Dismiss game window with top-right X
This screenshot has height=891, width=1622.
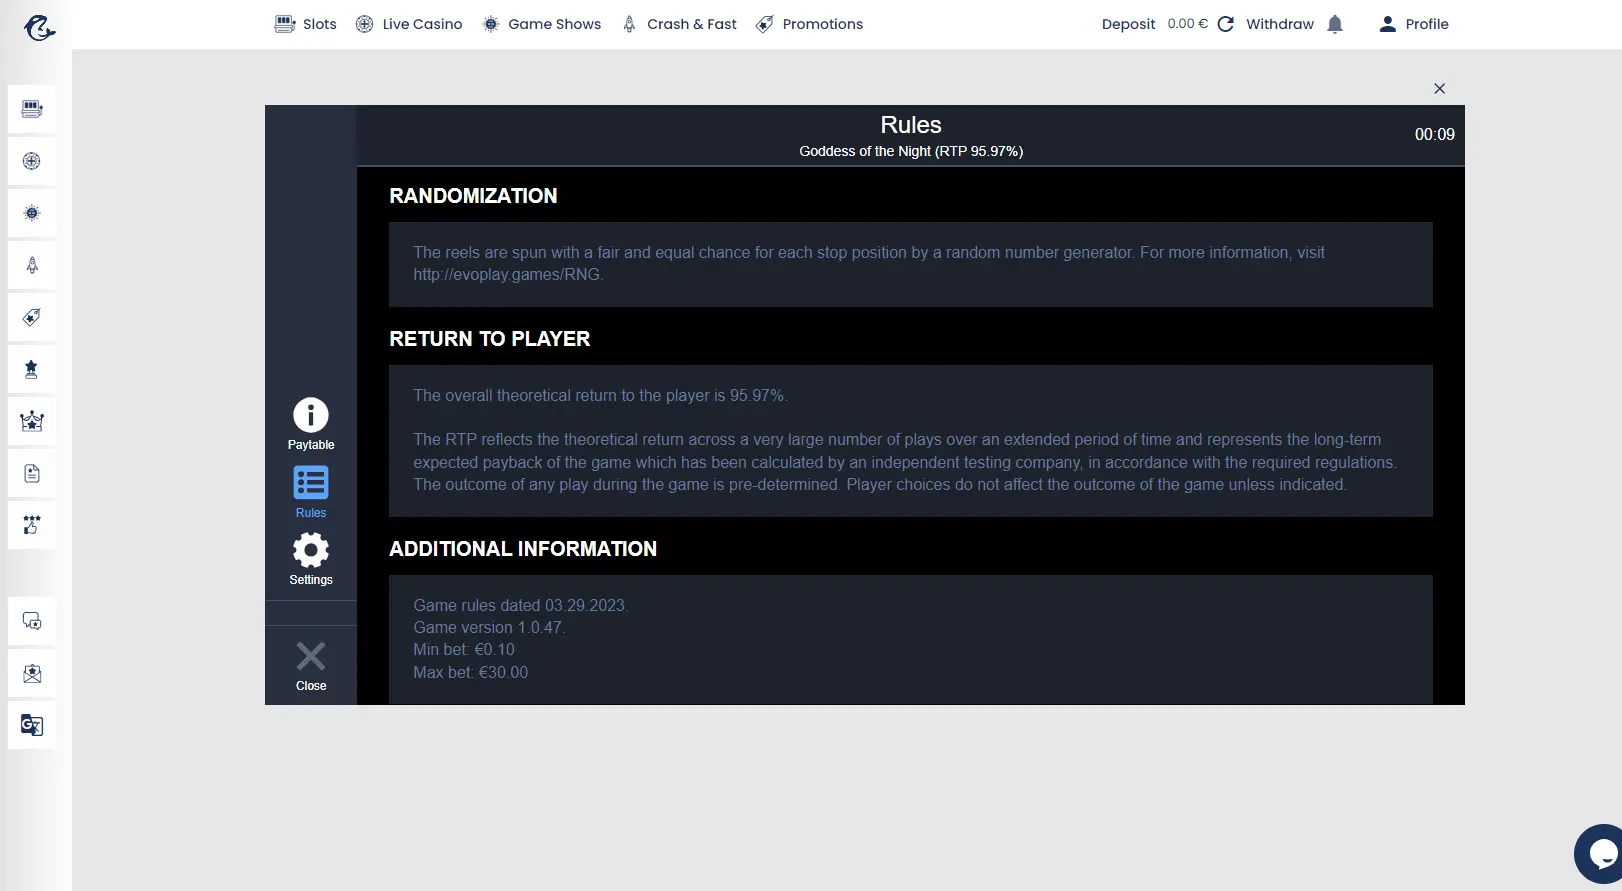[1439, 88]
